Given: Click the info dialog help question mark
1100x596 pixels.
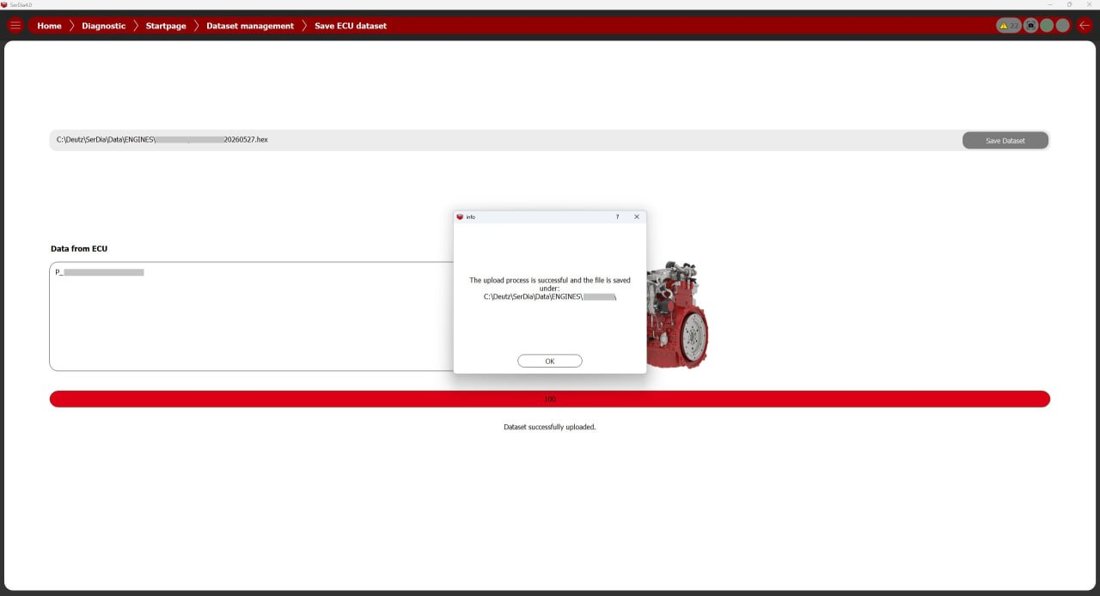Looking at the screenshot, I should click(x=617, y=217).
